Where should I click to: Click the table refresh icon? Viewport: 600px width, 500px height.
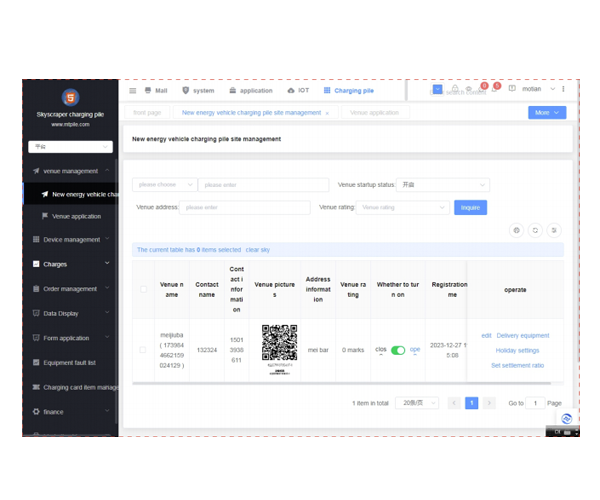pos(535,230)
